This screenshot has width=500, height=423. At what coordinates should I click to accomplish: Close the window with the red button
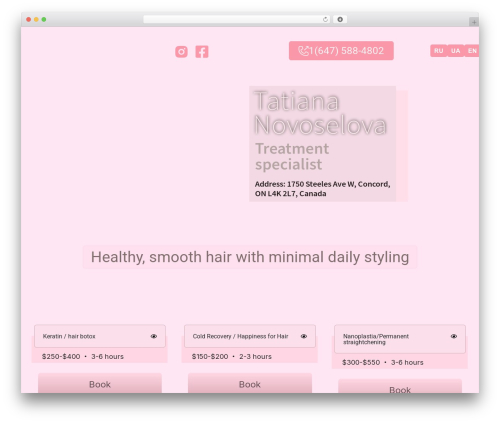pyautogui.click(x=29, y=20)
